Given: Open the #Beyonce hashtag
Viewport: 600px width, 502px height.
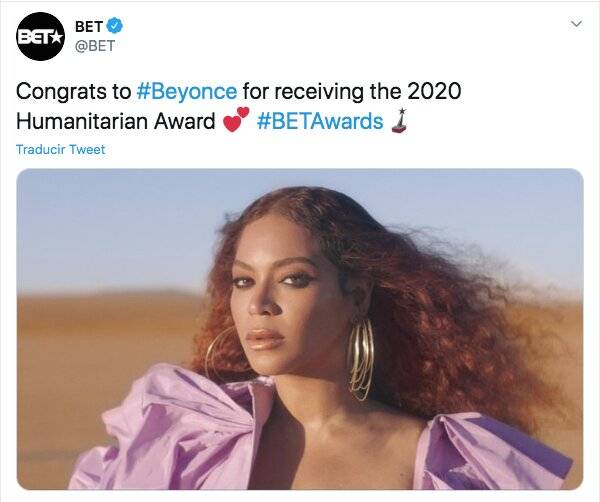Looking at the screenshot, I should pos(186,91).
